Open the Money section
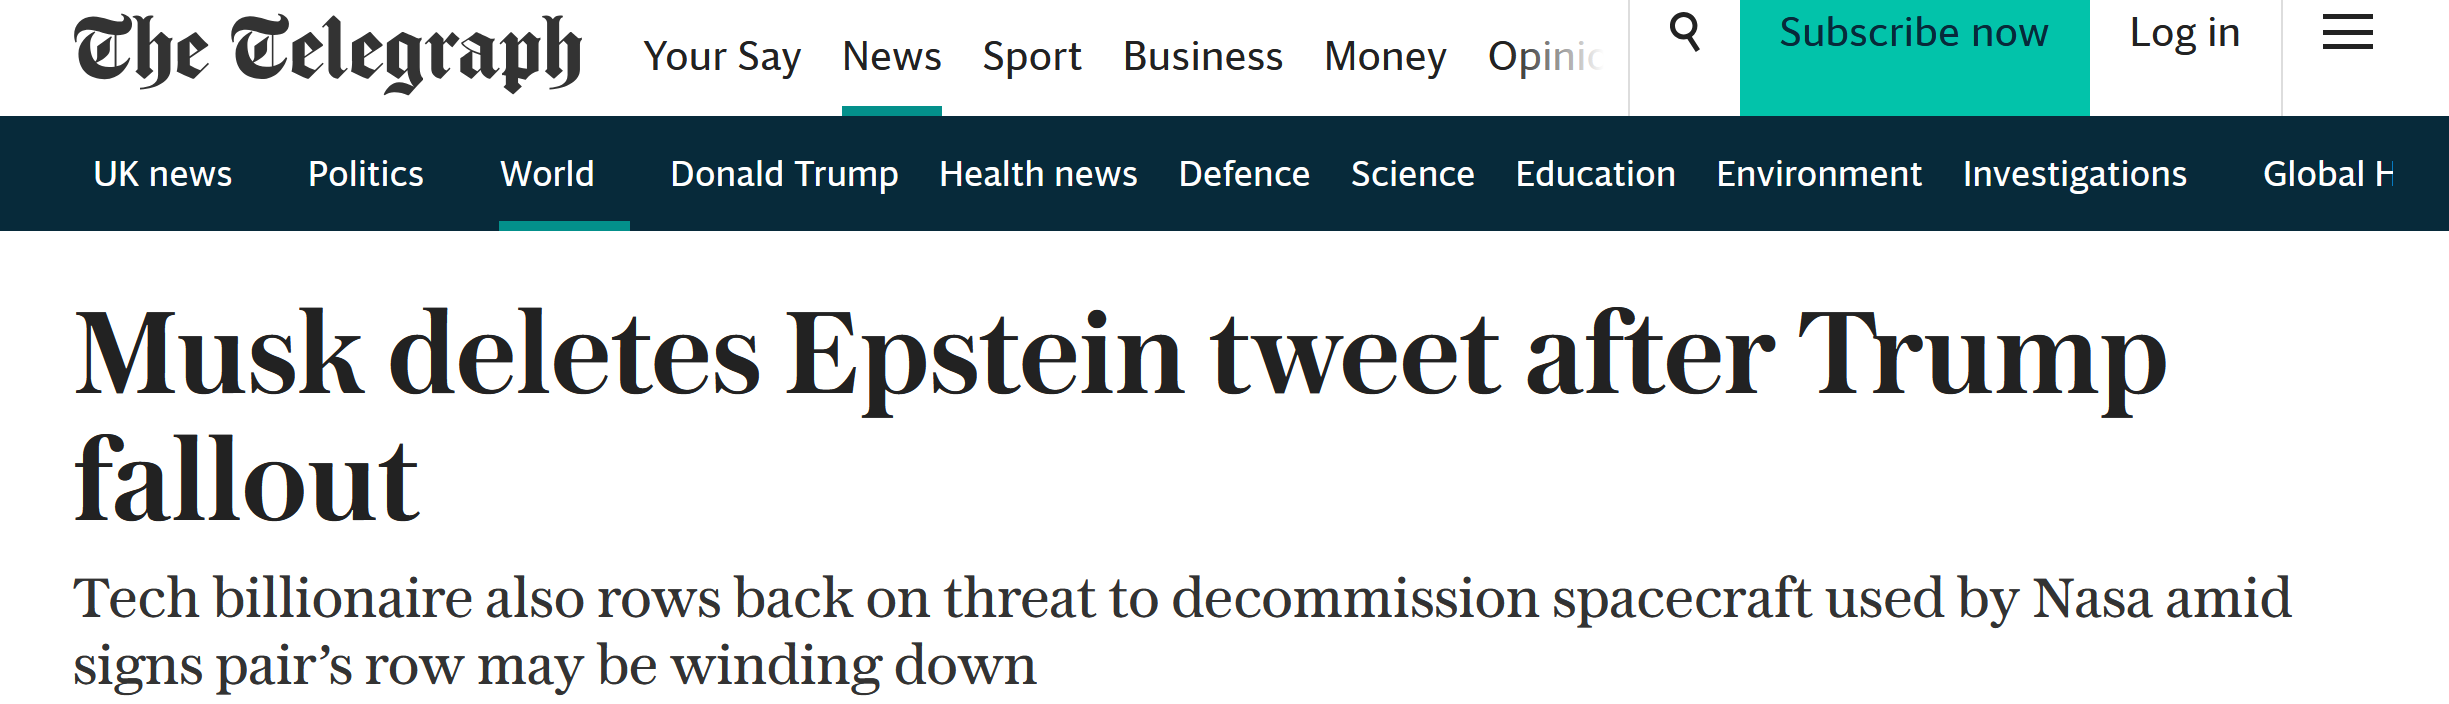This screenshot has height=704, width=2449. click(1385, 57)
